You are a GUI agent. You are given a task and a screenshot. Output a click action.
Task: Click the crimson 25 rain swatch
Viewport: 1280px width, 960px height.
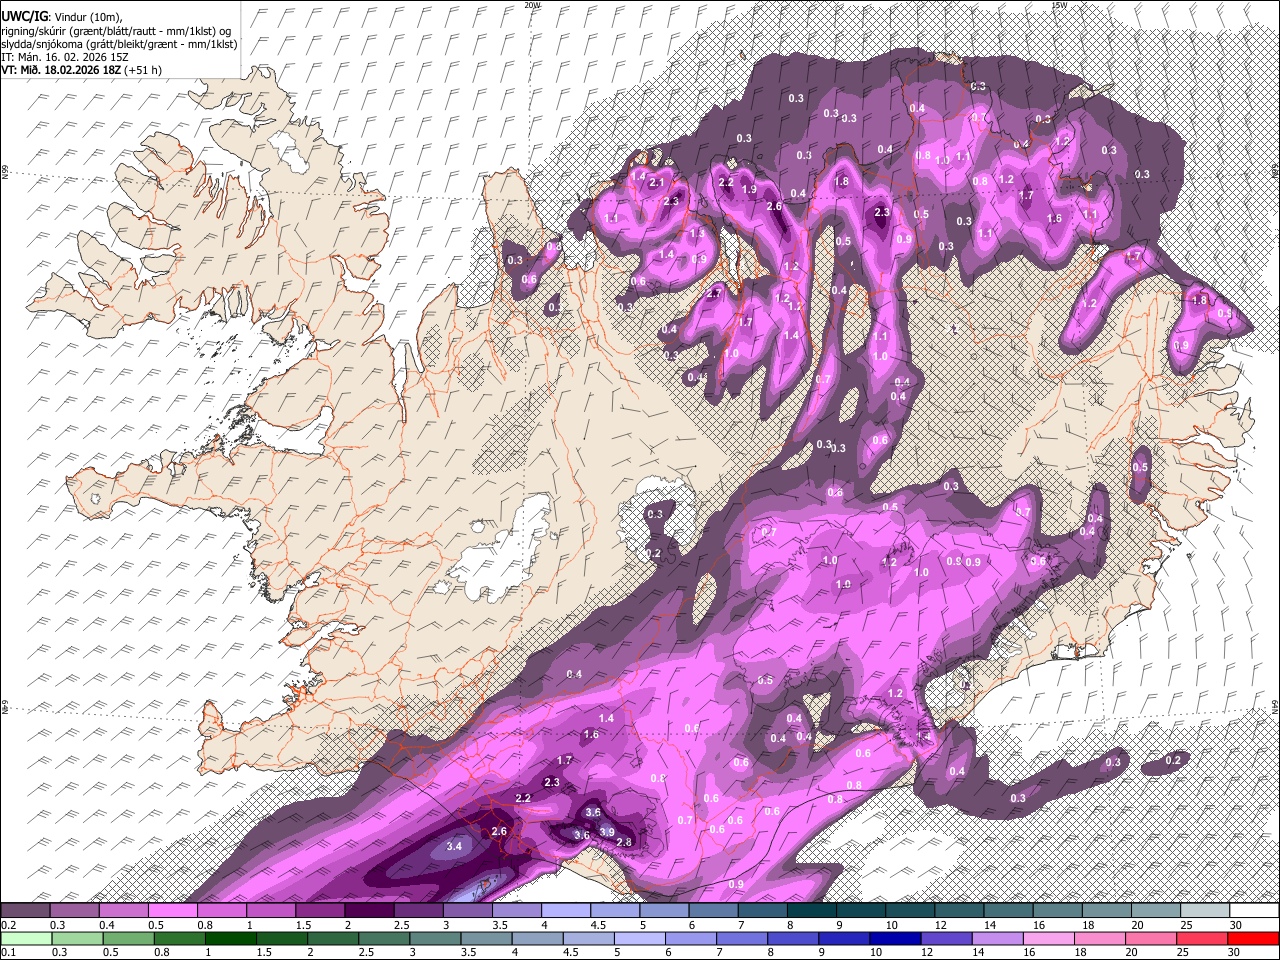(x=1204, y=938)
